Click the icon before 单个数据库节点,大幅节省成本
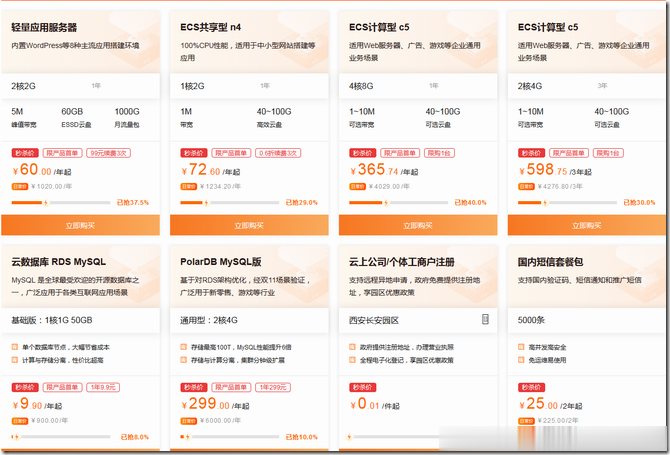The height and width of the screenshot is (455, 670). click(15, 347)
